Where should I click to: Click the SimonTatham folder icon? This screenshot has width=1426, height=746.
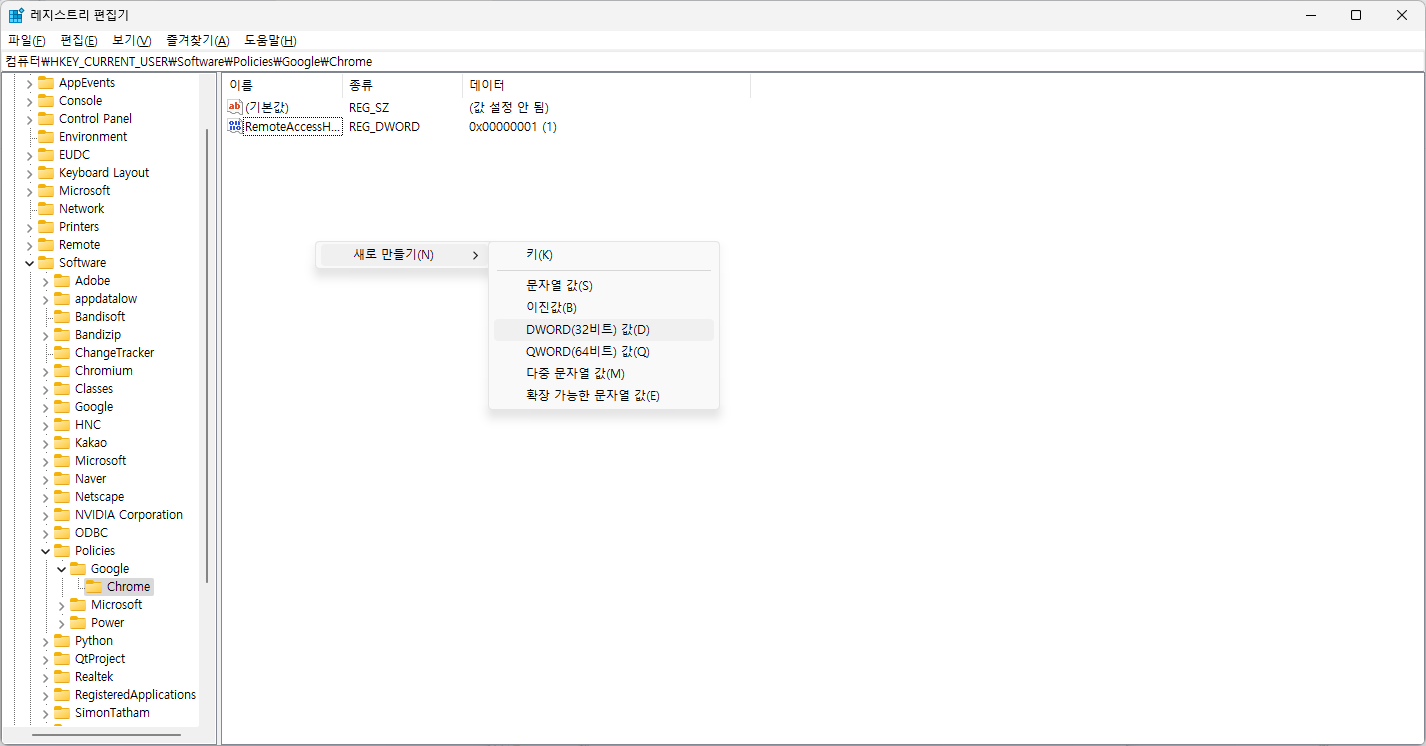tap(62, 713)
